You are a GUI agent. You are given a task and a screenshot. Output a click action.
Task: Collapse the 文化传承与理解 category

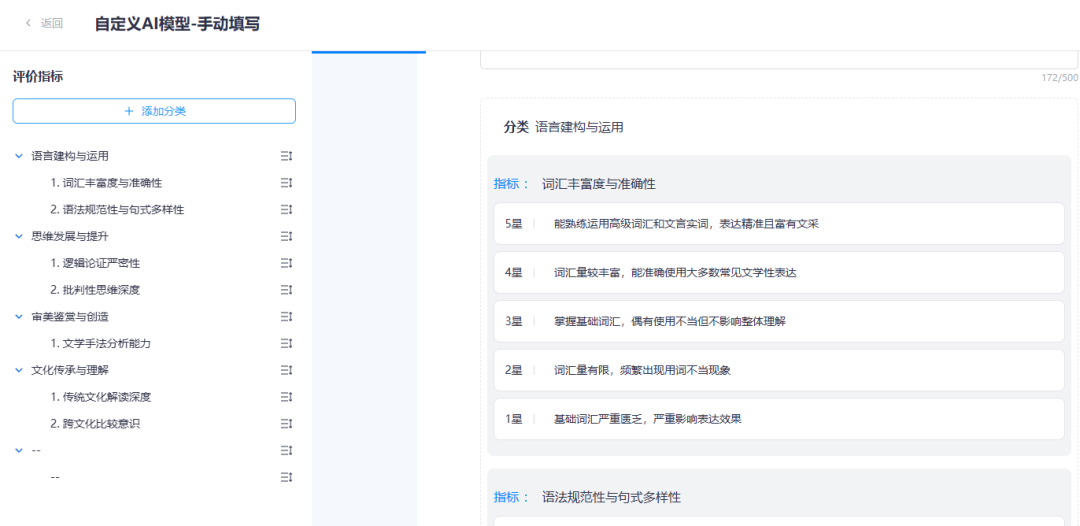pos(19,370)
